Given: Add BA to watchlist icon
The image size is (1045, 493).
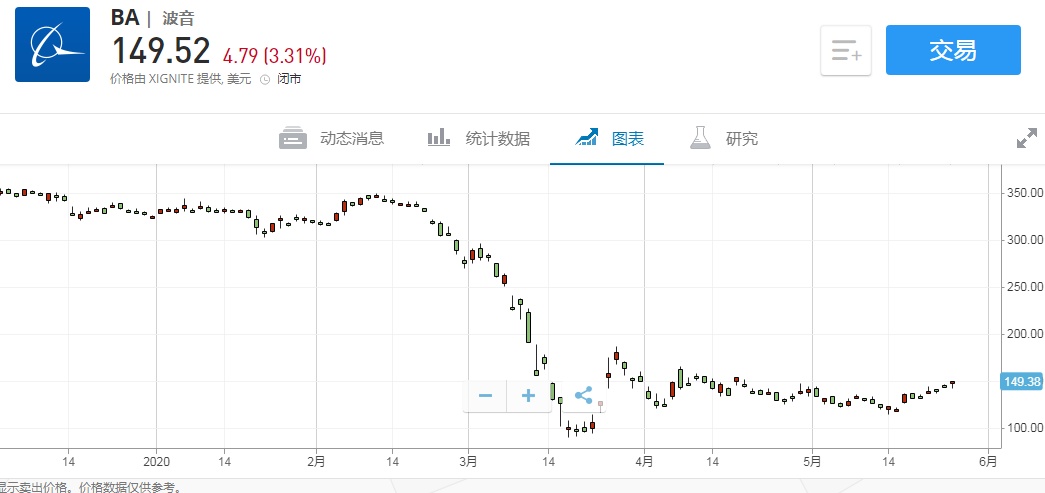Looking at the screenshot, I should 846,51.
